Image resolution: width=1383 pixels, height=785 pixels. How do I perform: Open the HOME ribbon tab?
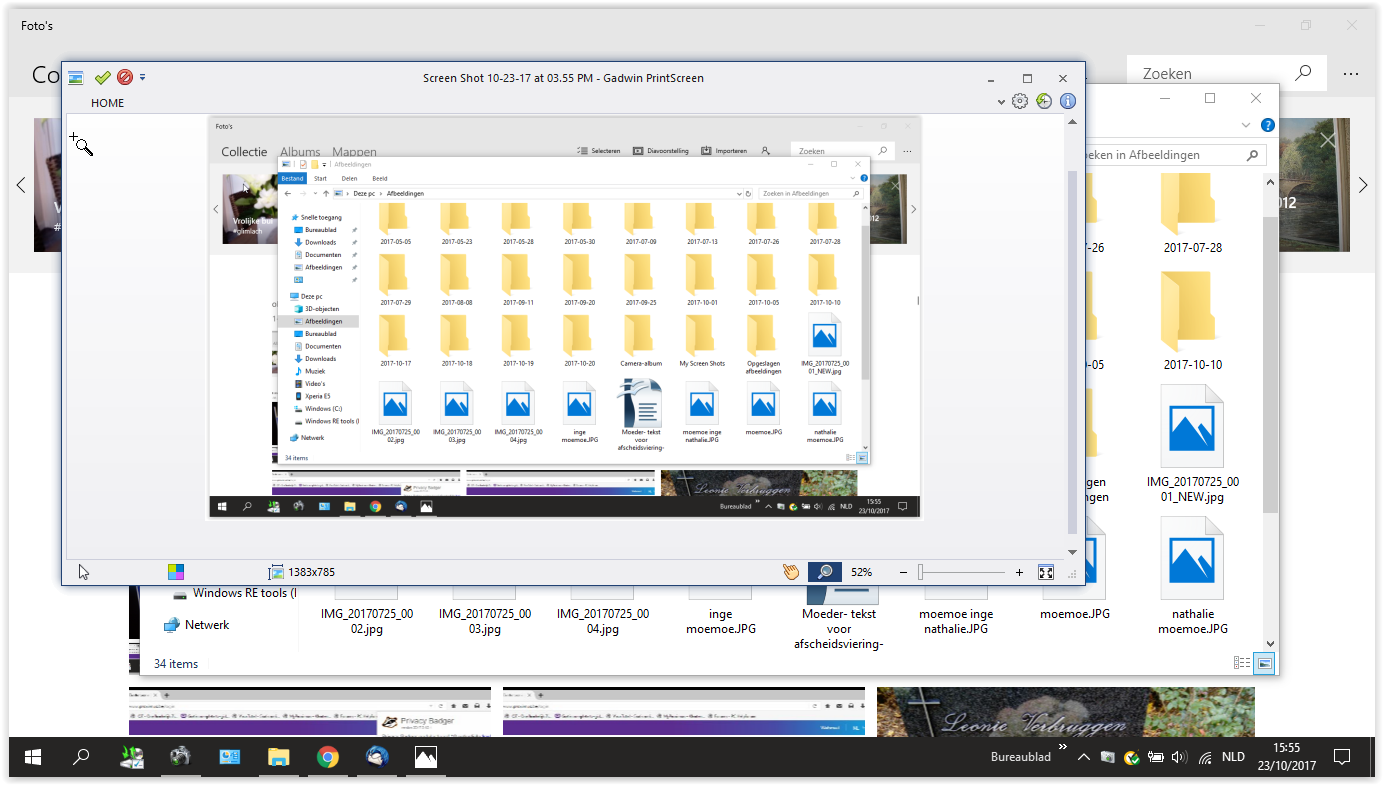click(108, 103)
